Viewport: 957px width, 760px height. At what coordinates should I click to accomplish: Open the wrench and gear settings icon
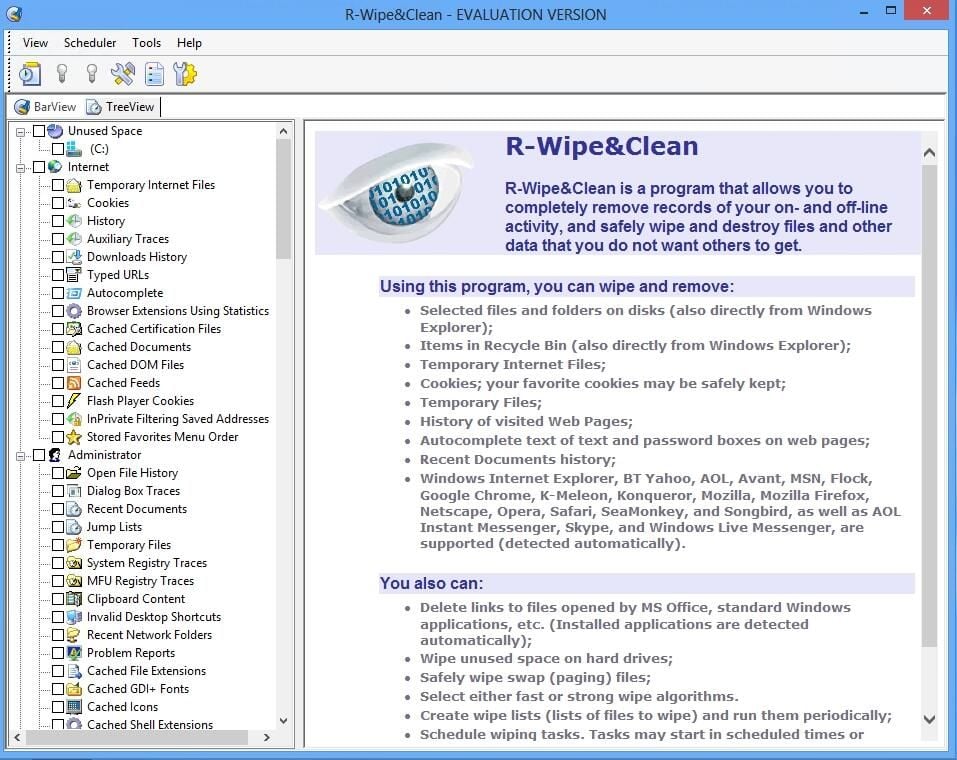[x=185, y=74]
